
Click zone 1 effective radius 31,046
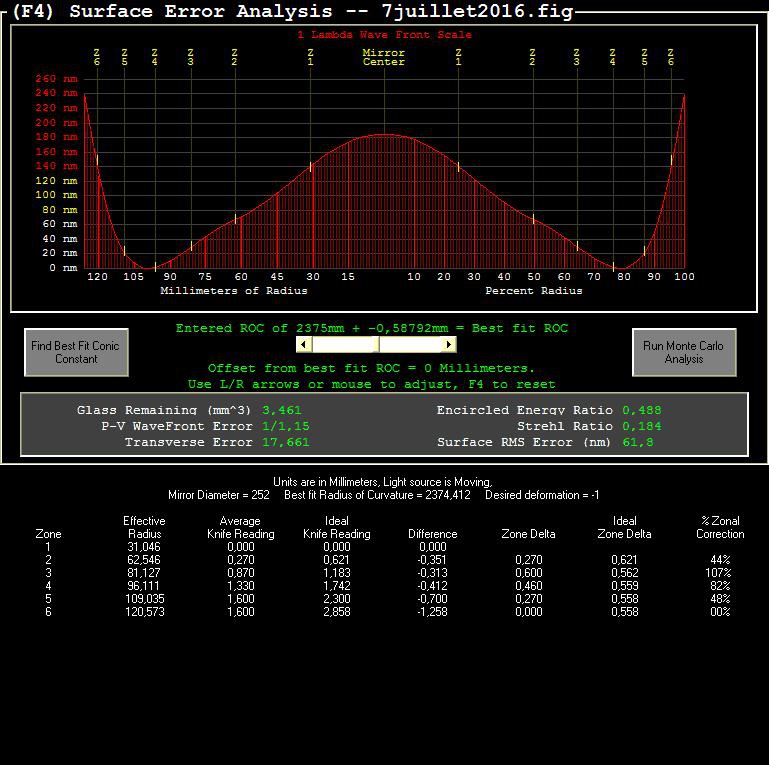[144, 546]
